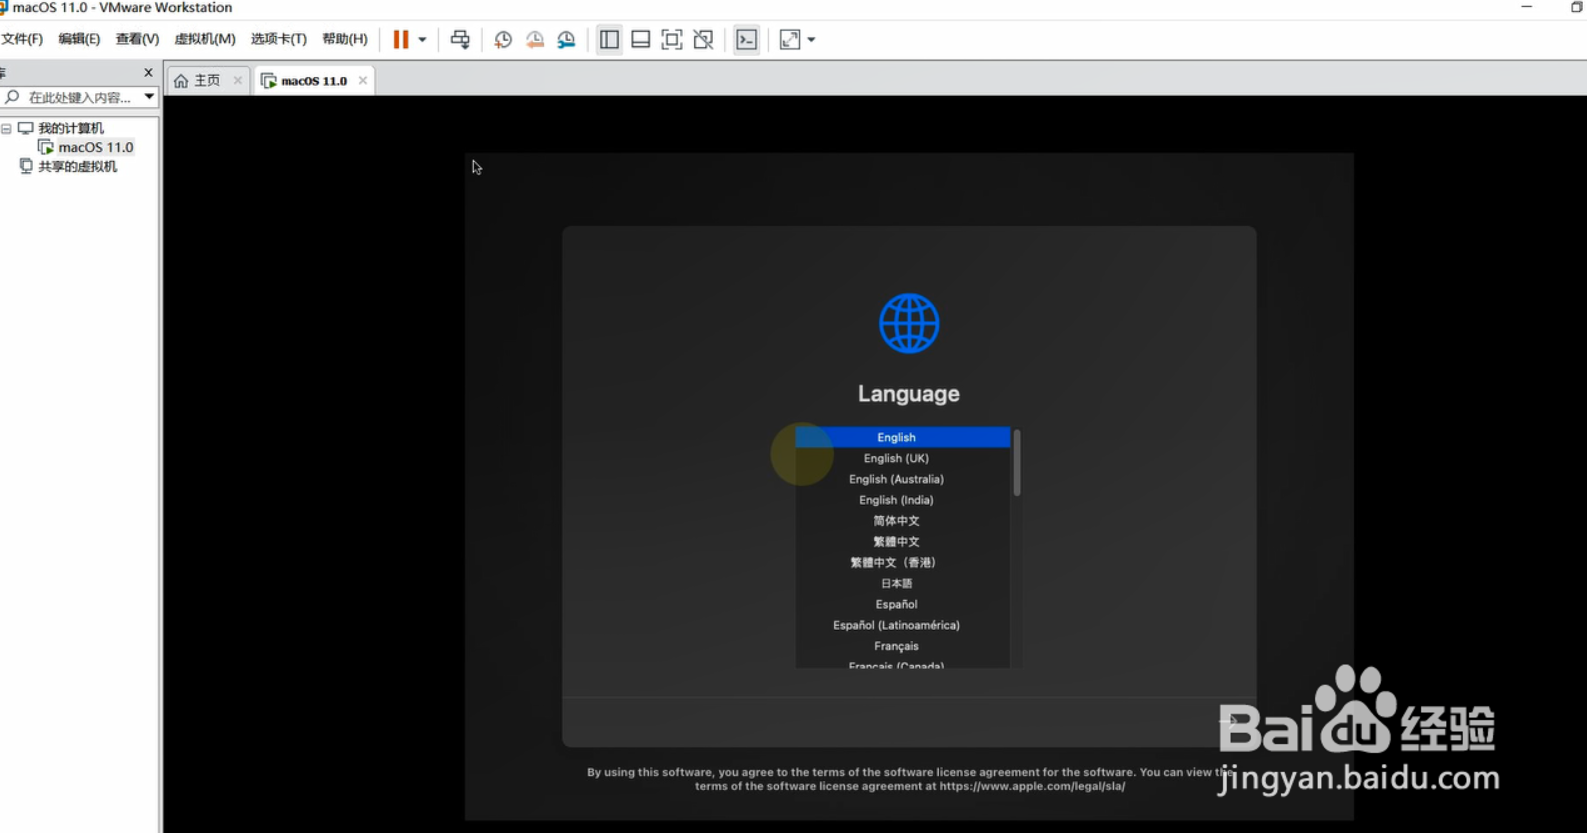Choose Français language
Screen dimensions: 1587x833
pos(902,646)
